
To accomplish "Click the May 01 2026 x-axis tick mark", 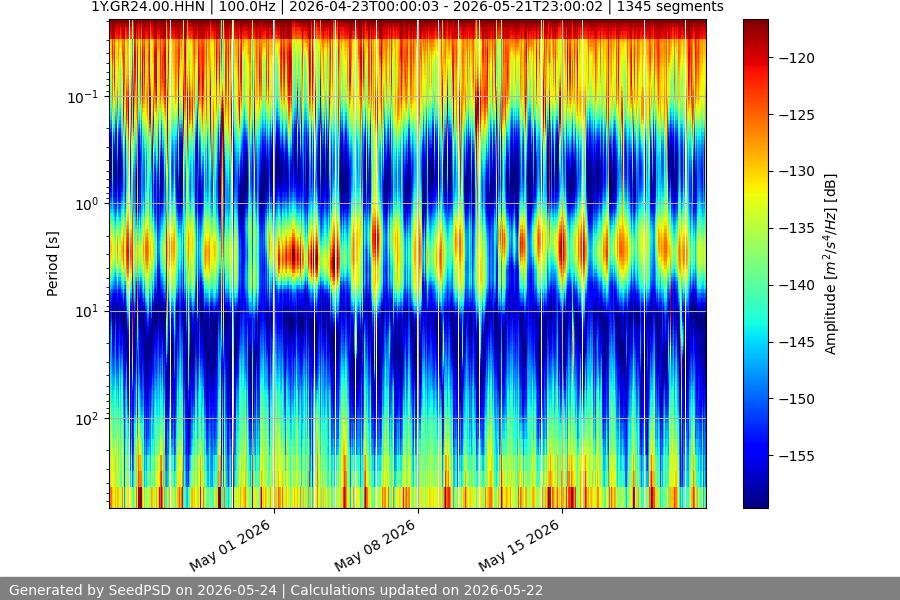I will (x=274, y=510).
